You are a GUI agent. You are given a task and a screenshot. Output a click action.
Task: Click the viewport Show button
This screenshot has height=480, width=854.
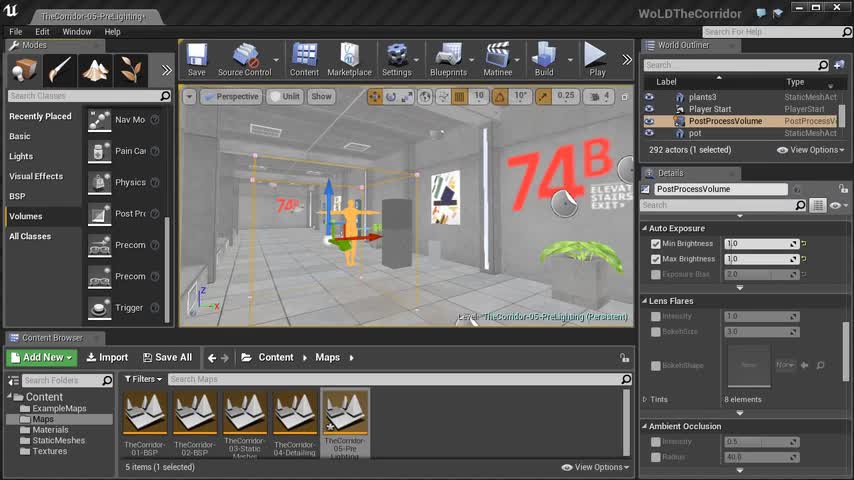pos(321,97)
